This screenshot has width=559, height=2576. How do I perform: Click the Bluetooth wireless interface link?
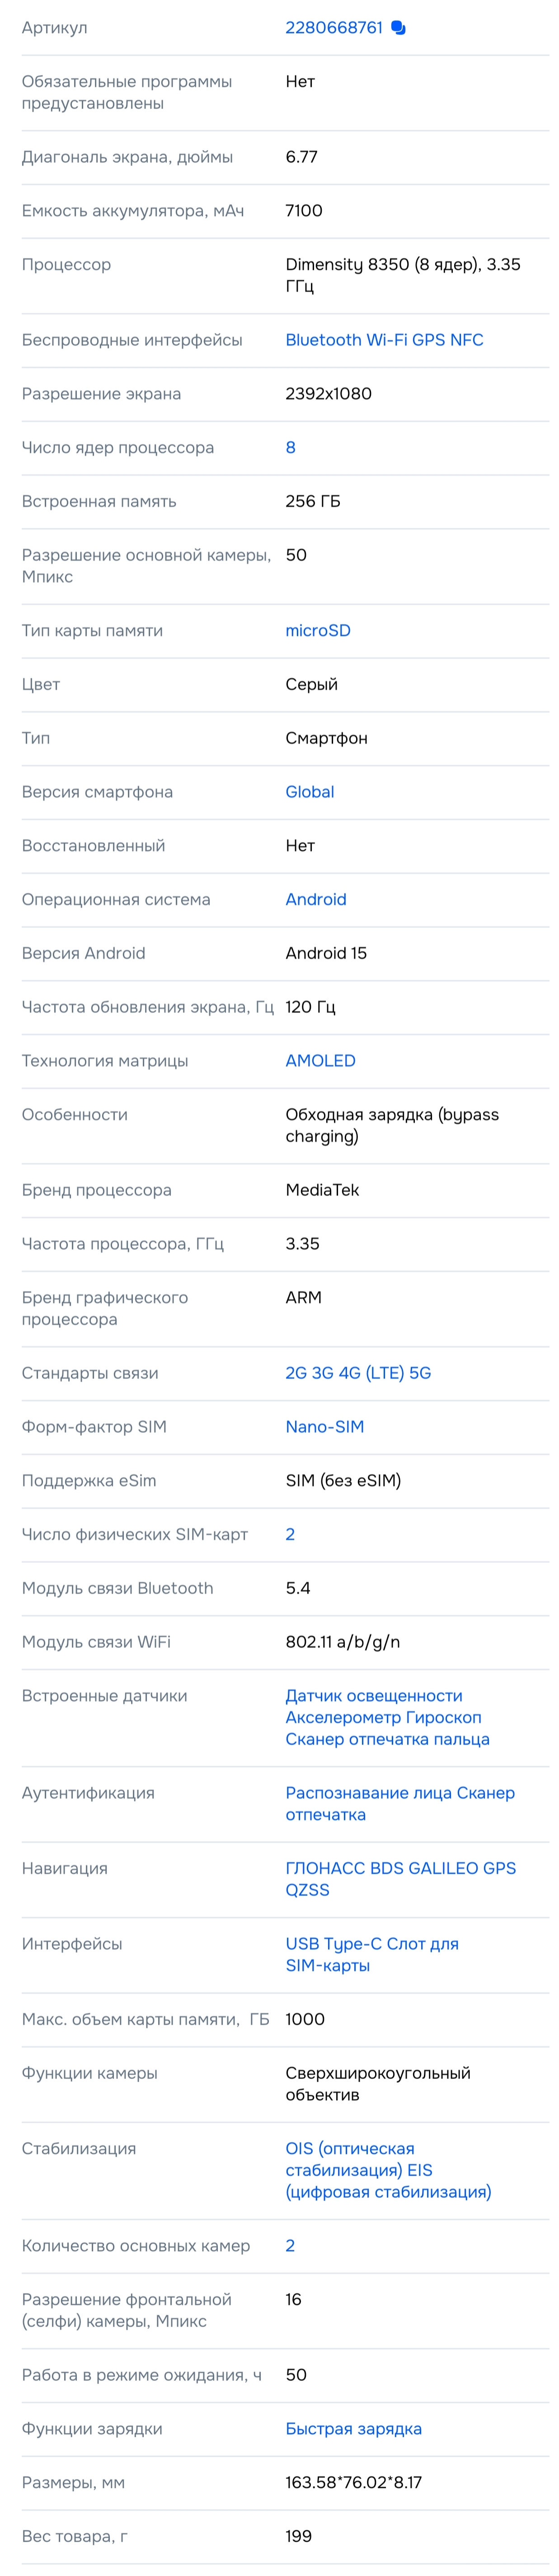point(323,340)
